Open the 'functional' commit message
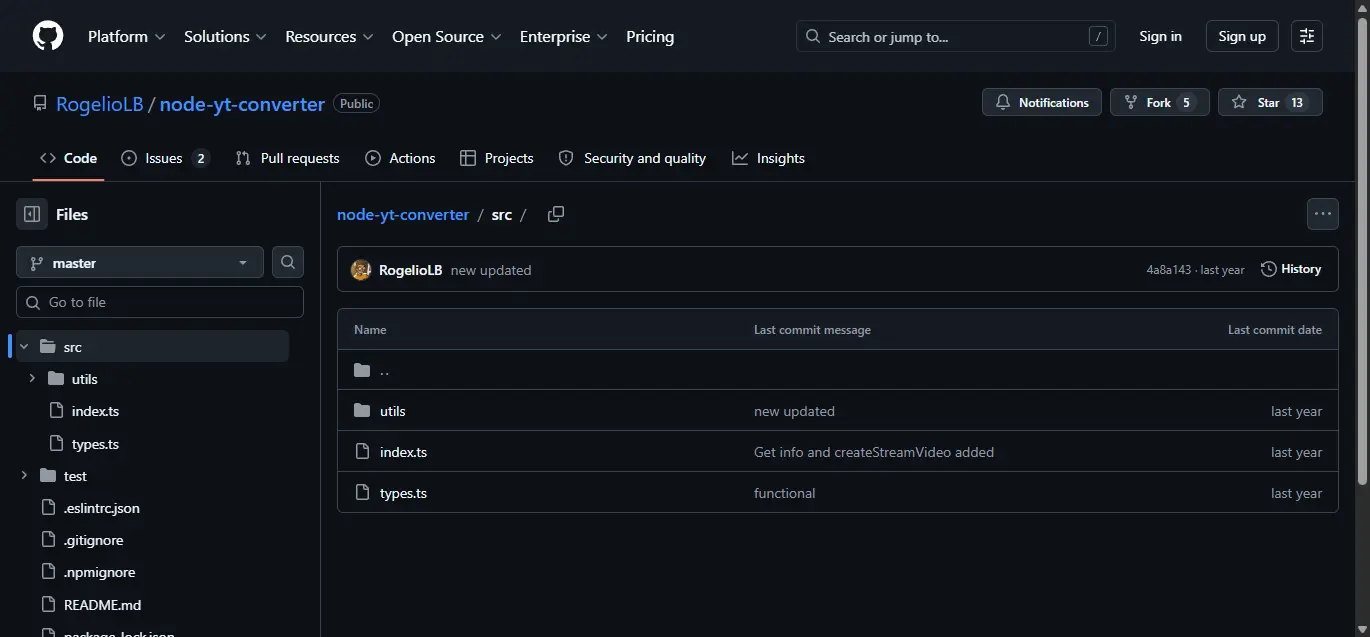Viewport: 1370px width, 637px height. point(785,493)
